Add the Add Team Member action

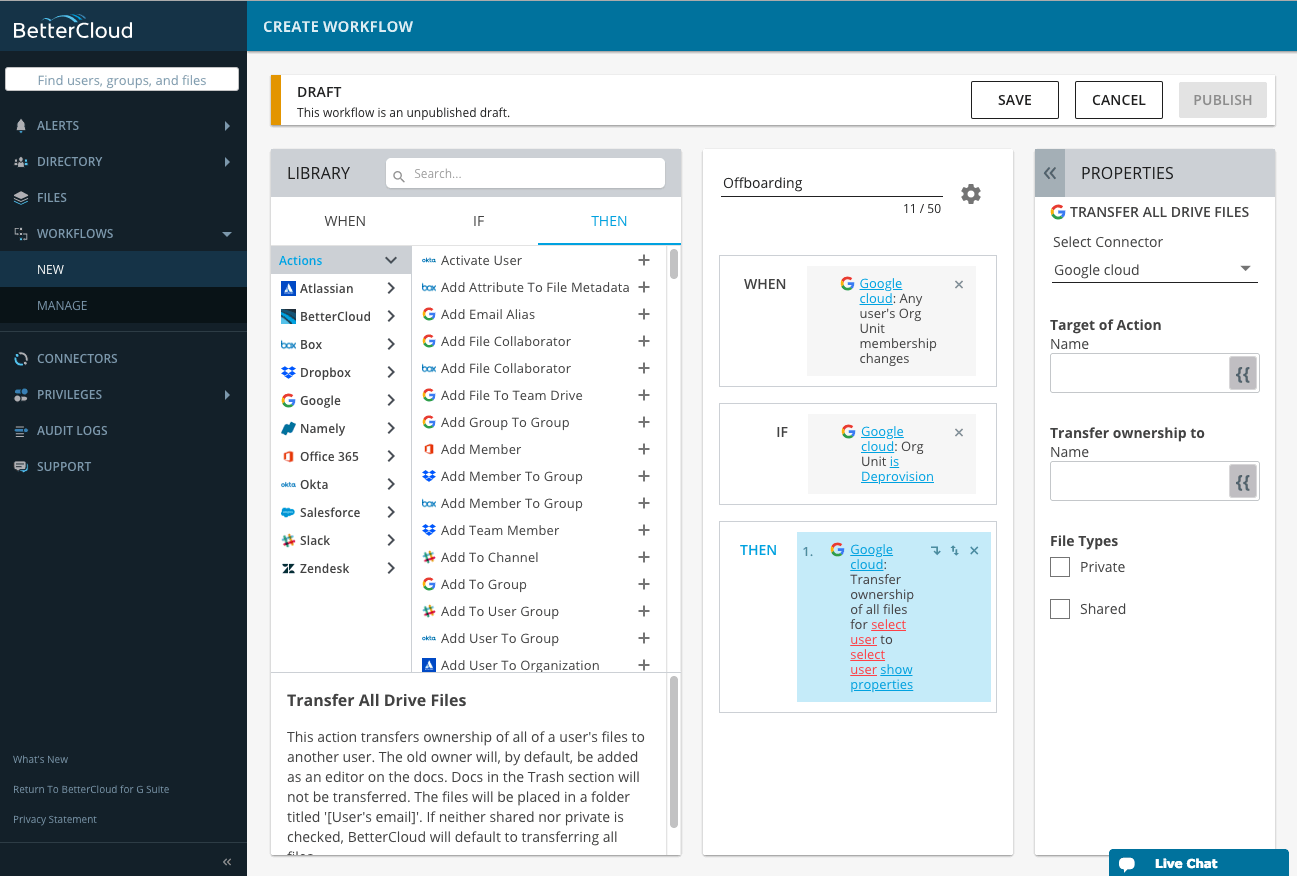644,530
